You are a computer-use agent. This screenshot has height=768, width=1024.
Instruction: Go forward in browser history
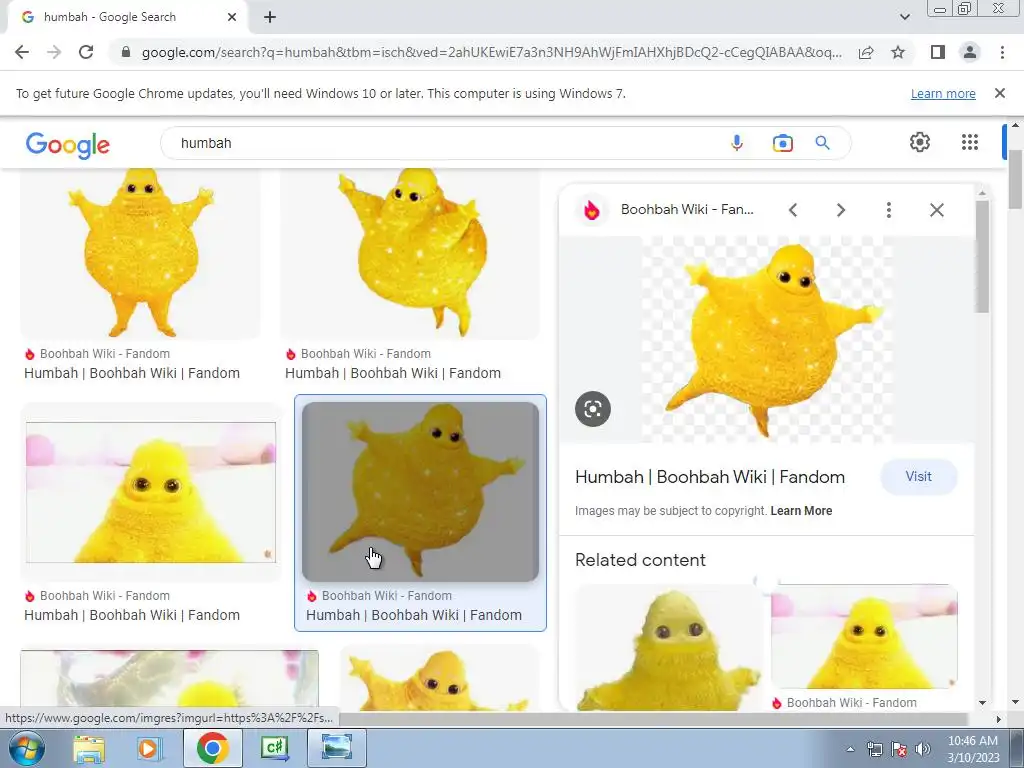[54, 52]
